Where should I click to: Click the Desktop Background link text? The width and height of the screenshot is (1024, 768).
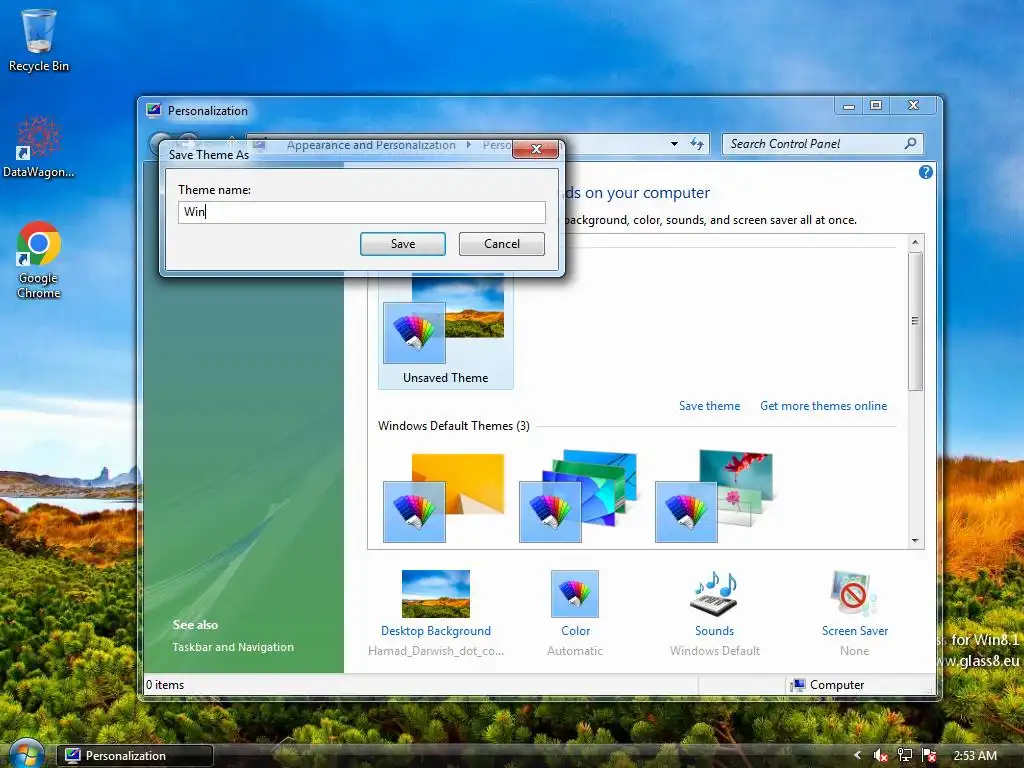[x=436, y=631]
